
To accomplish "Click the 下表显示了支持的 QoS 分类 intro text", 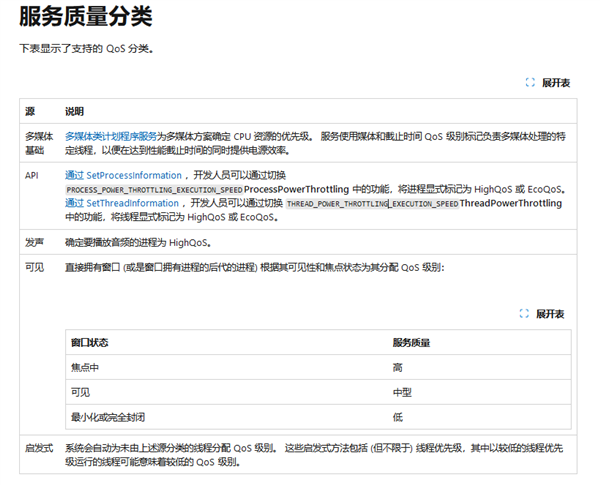I will coord(86,48).
